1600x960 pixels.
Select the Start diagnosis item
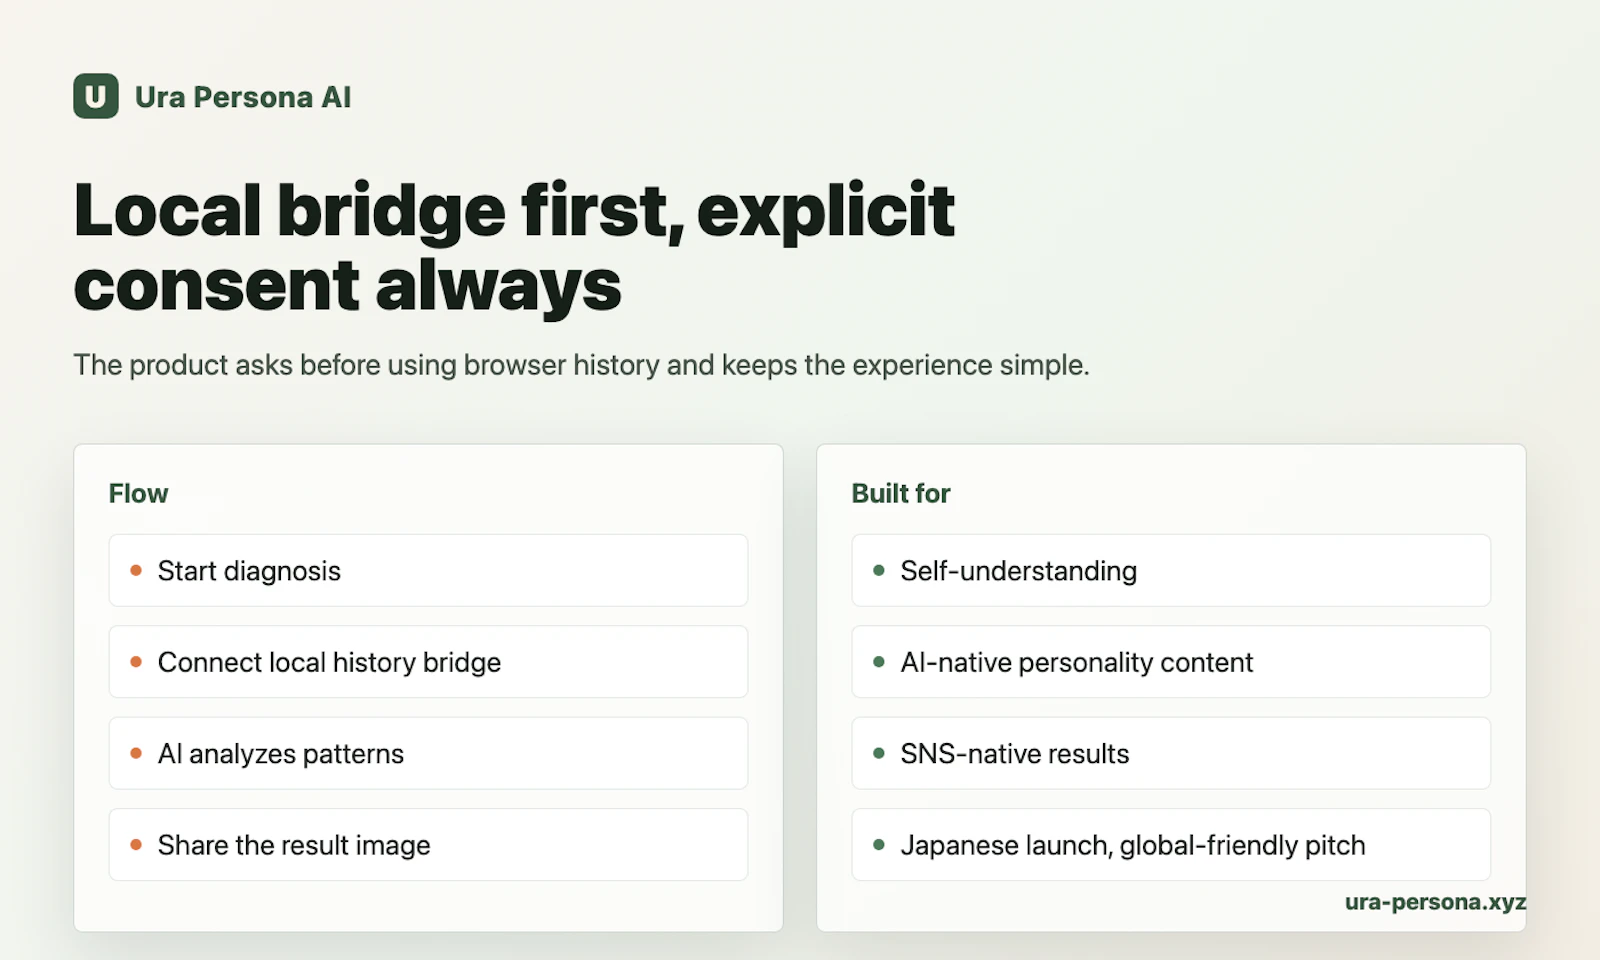428,570
